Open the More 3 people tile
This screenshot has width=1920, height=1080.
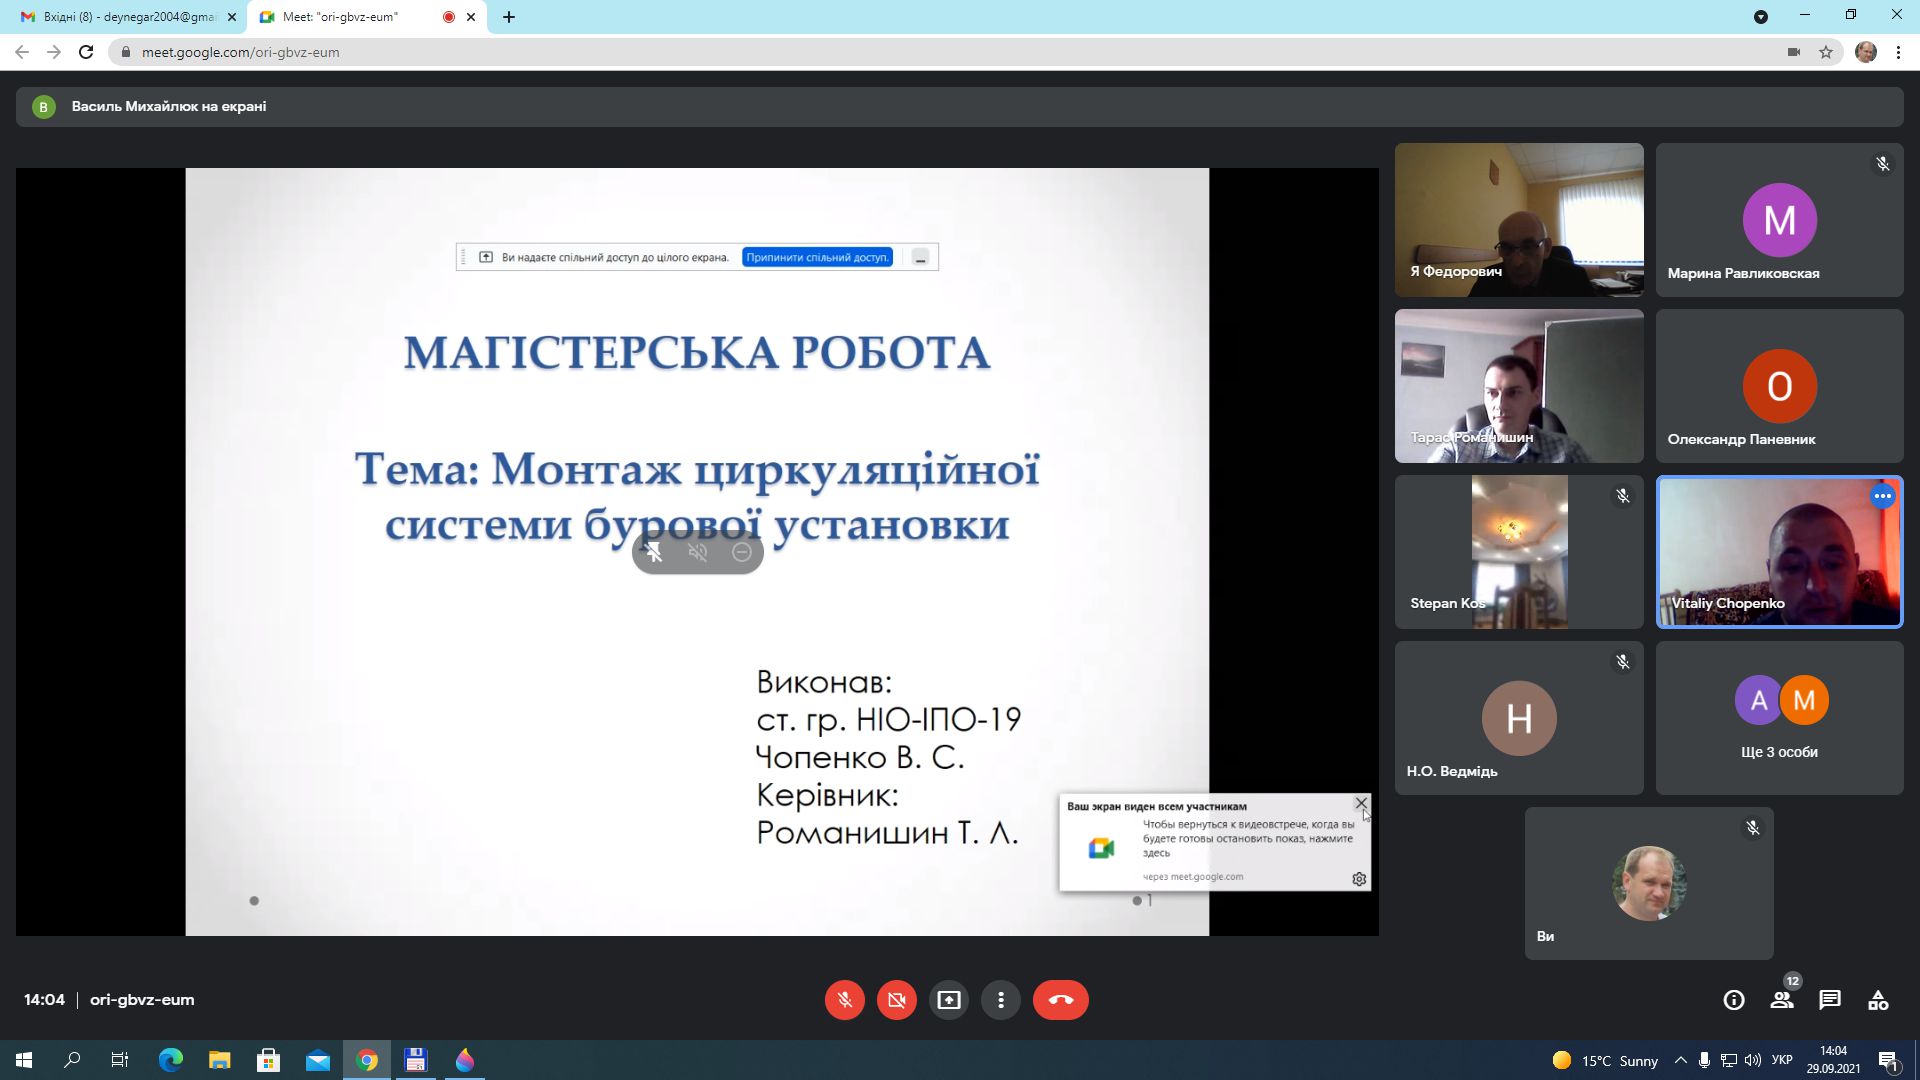[1779, 718]
